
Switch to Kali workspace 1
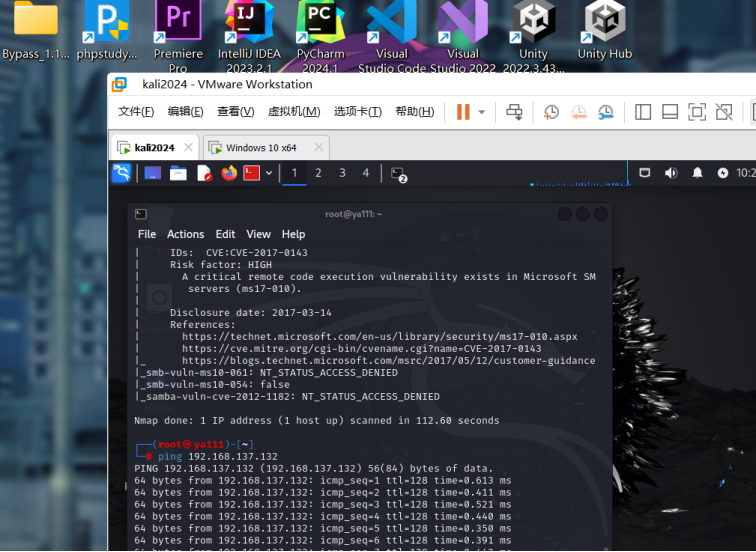pyautogui.click(x=294, y=173)
